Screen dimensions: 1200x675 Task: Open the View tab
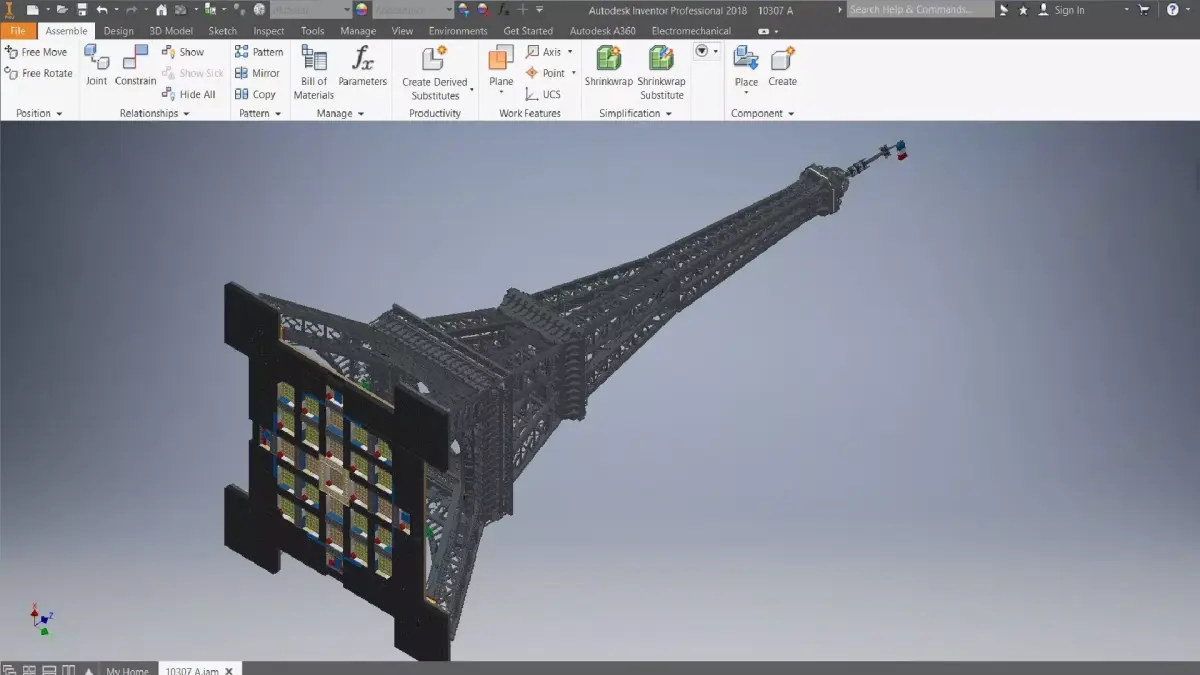point(402,31)
